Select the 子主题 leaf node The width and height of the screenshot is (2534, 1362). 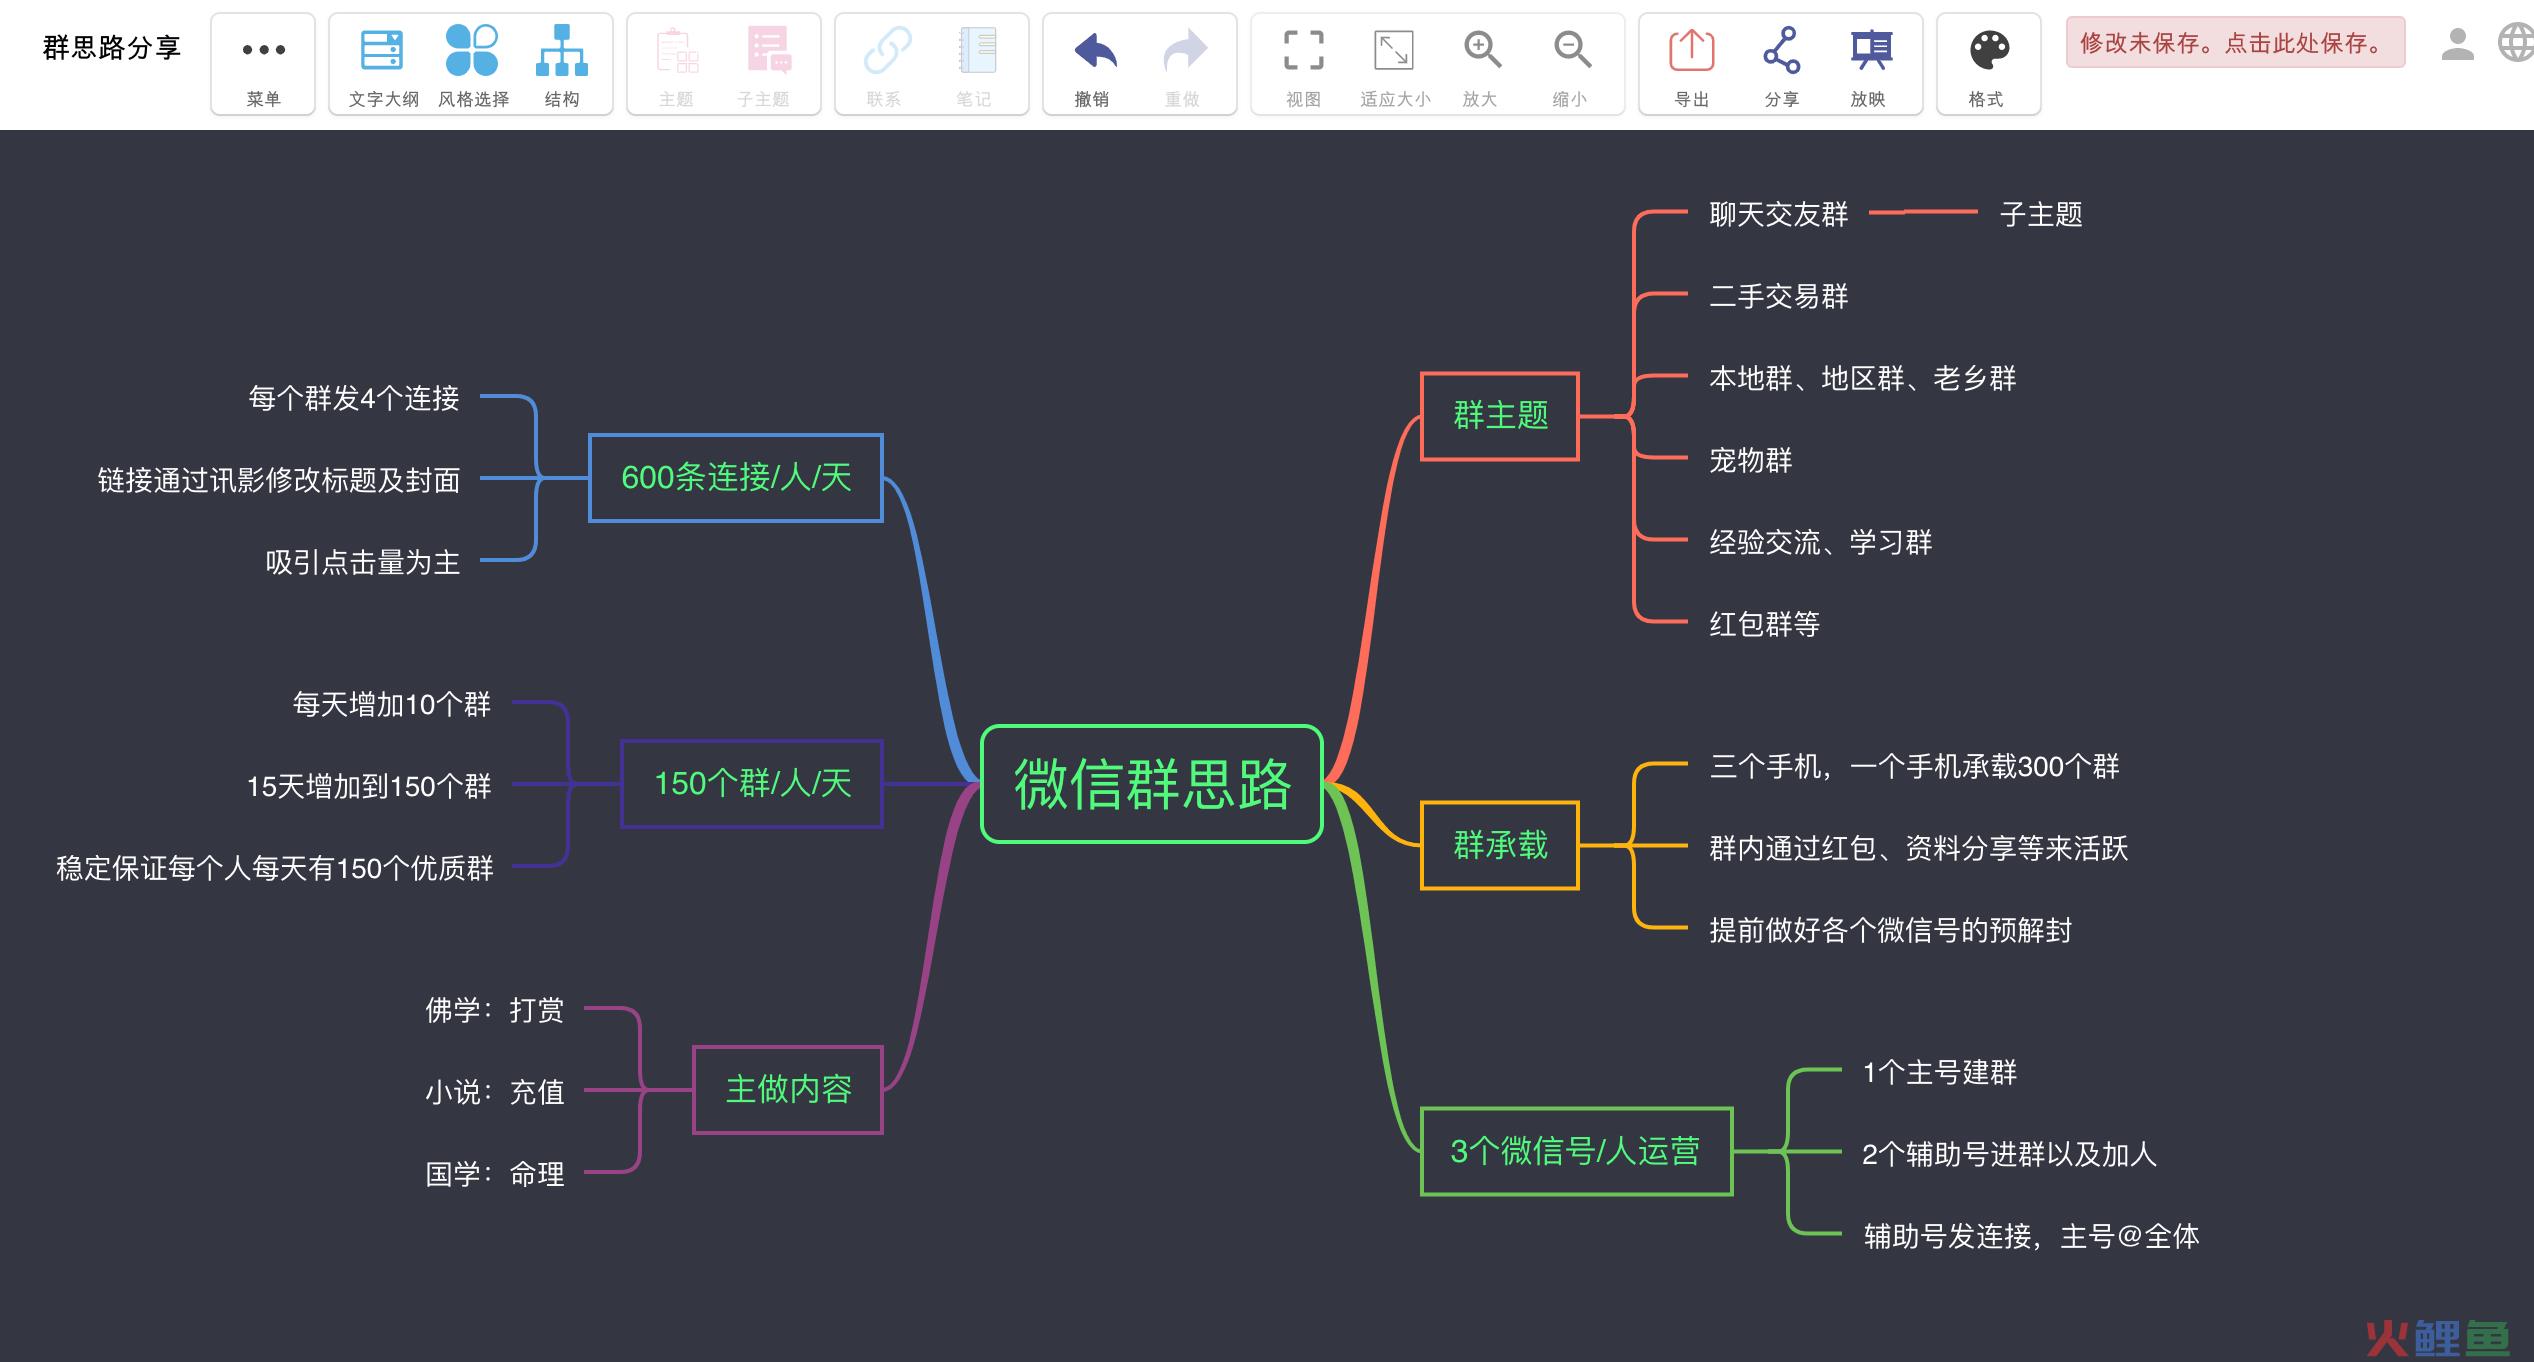(2041, 214)
